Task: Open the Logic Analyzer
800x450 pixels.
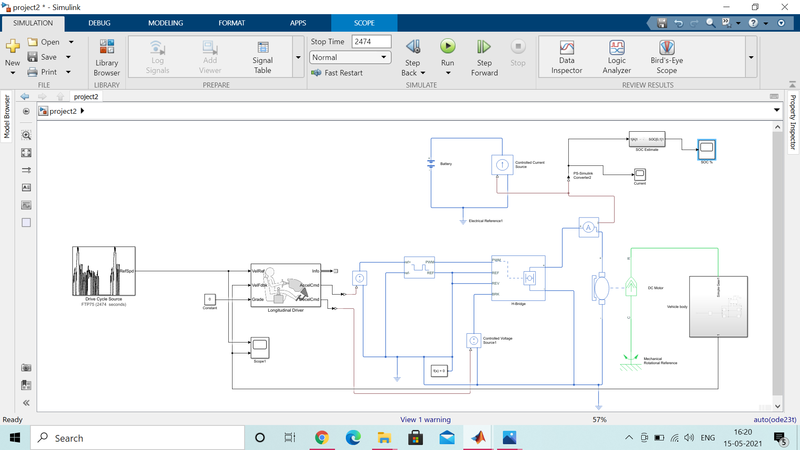Action: 616,57
